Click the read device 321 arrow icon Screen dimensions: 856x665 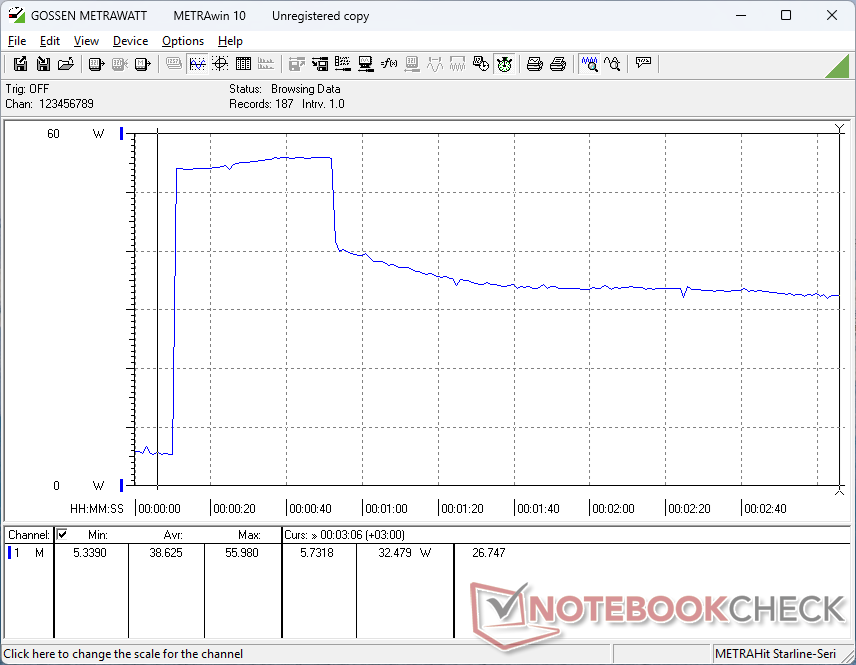click(97, 64)
